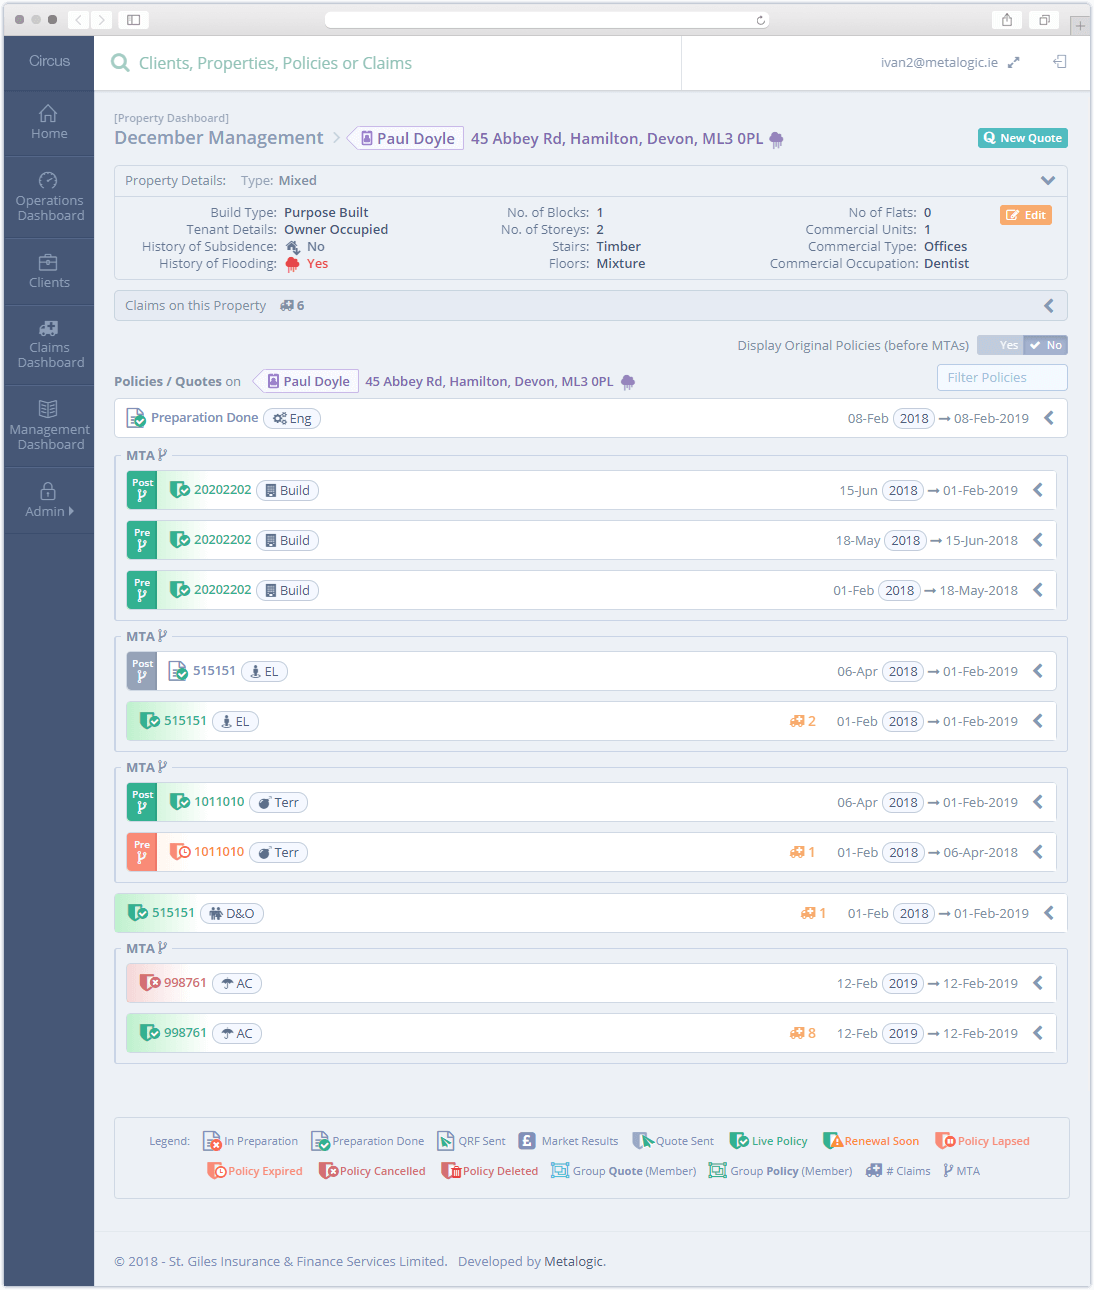Click into the Filter Policies field
Viewport: 1094px width, 1290px height.
[x=1001, y=377]
